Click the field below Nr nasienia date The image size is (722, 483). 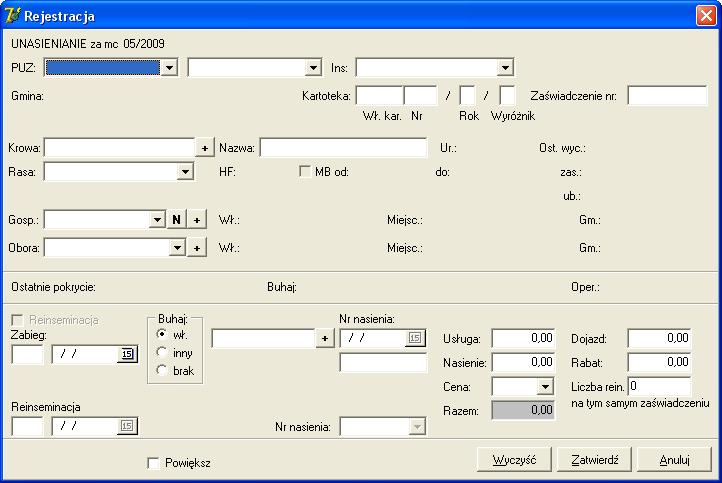(383, 362)
